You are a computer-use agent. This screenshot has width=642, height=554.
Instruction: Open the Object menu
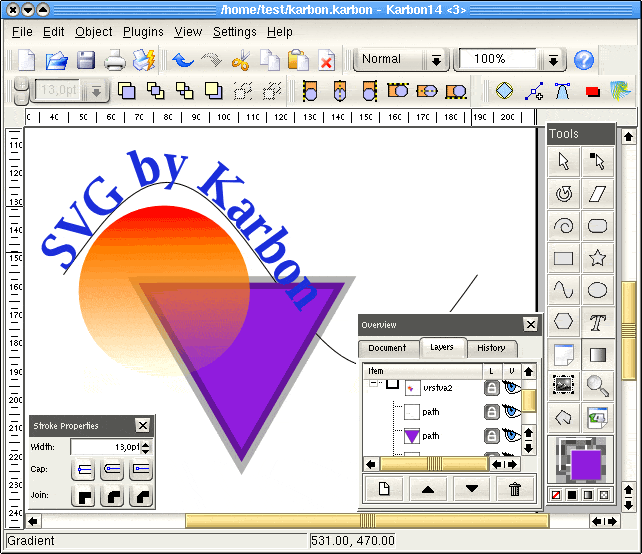point(94,32)
